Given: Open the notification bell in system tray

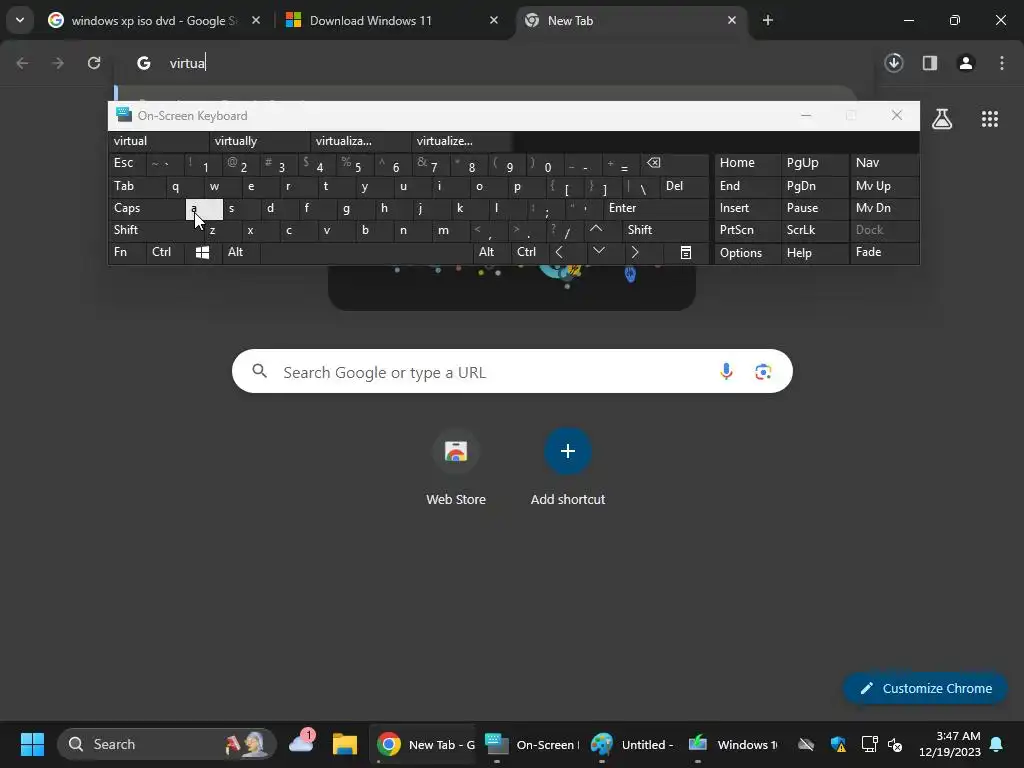Looking at the screenshot, I should point(996,744).
